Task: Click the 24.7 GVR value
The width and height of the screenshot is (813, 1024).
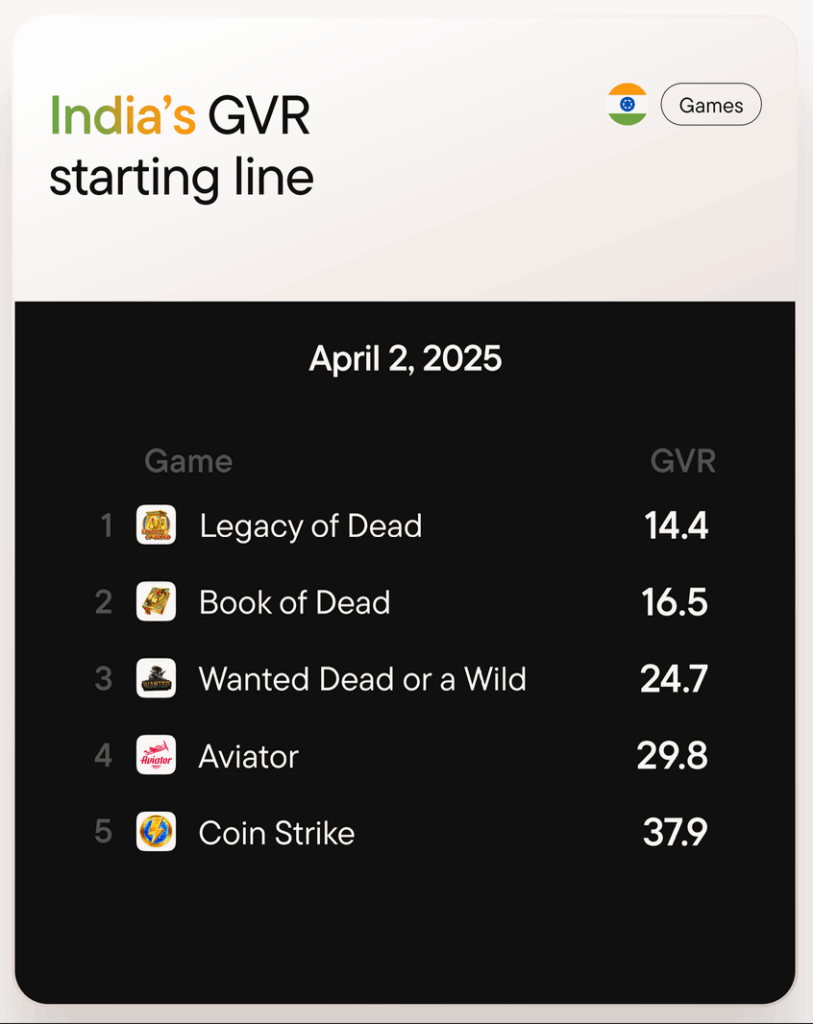Action: click(674, 679)
